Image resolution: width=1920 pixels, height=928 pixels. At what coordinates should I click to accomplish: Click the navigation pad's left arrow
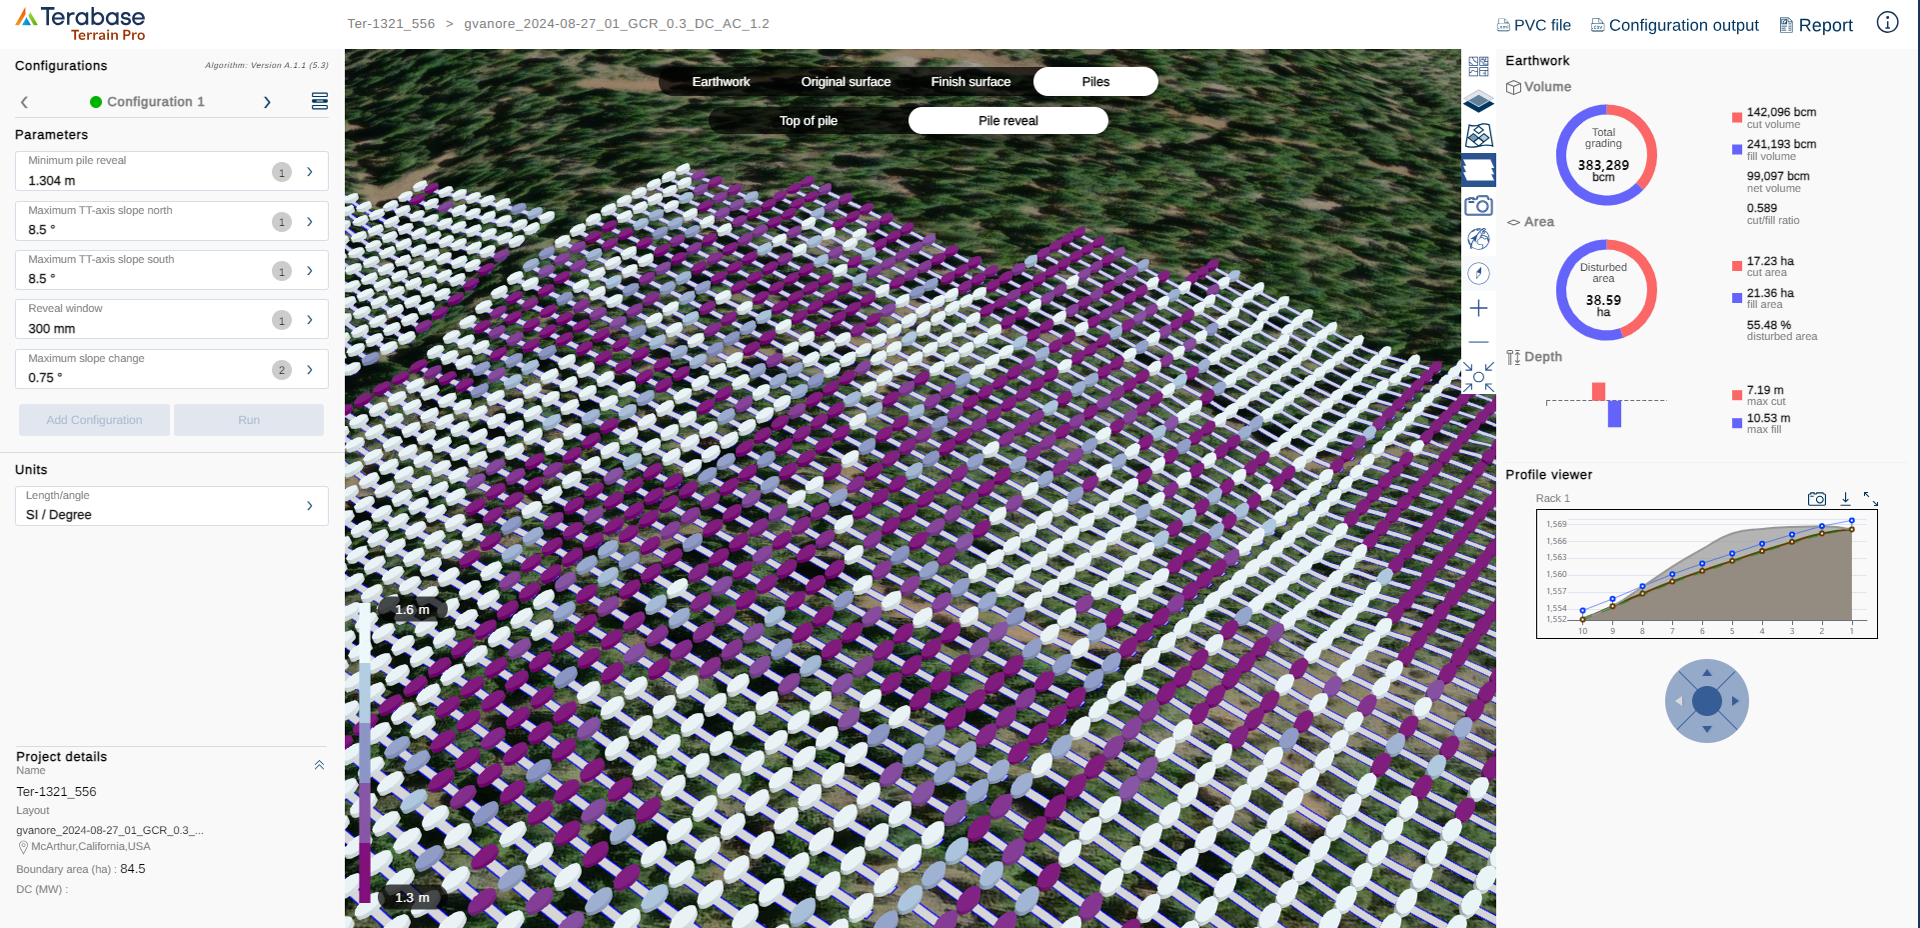(x=1679, y=701)
